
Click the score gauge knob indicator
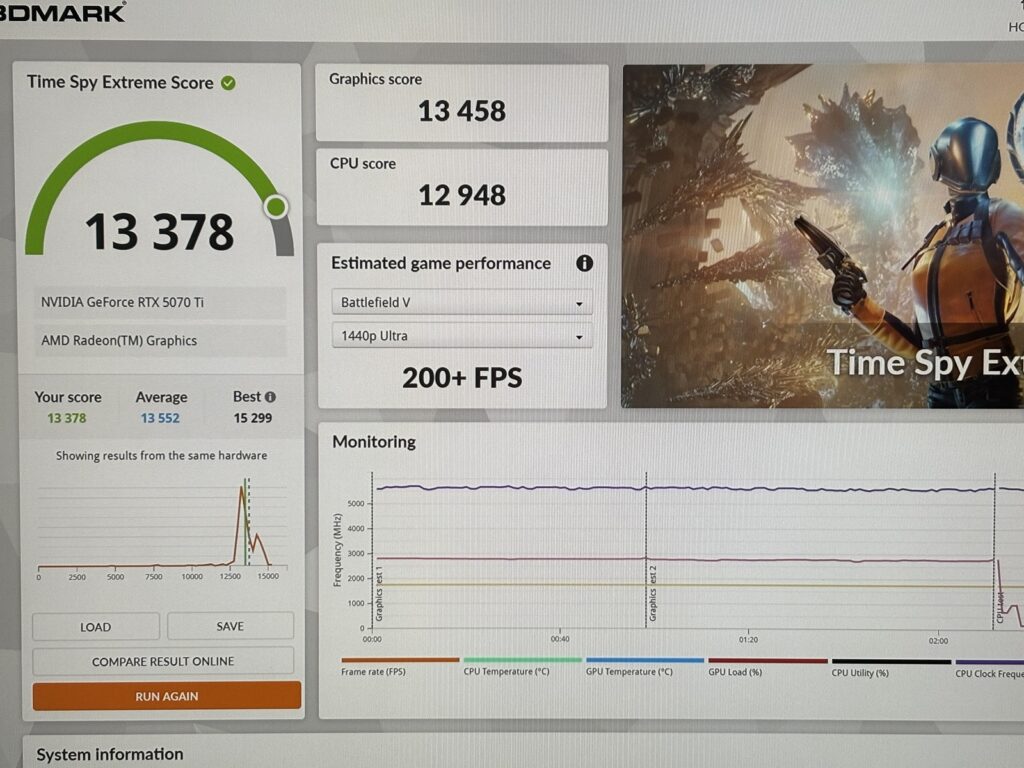click(x=276, y=207)
